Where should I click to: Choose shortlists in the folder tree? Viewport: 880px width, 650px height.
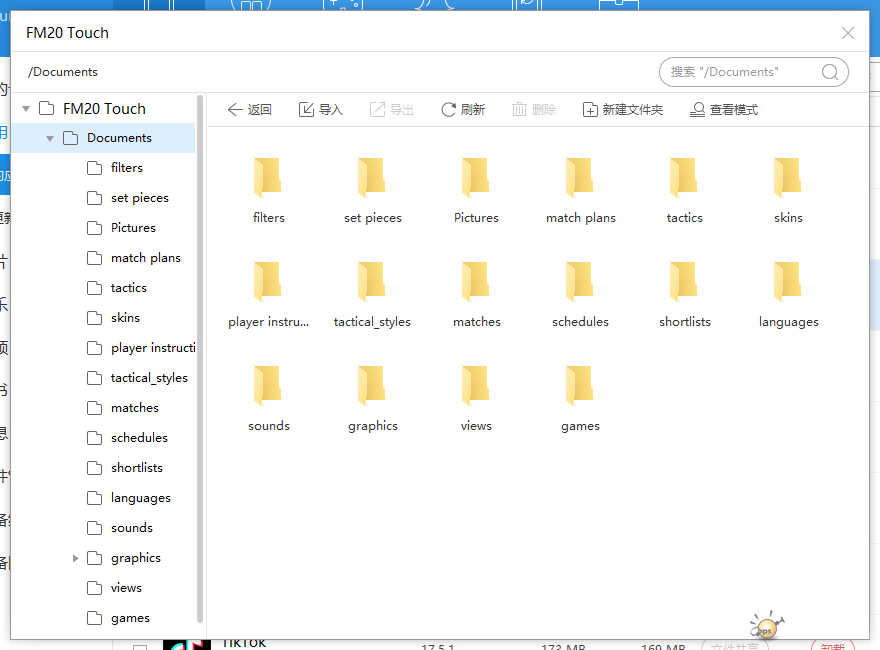pos(137,468)
